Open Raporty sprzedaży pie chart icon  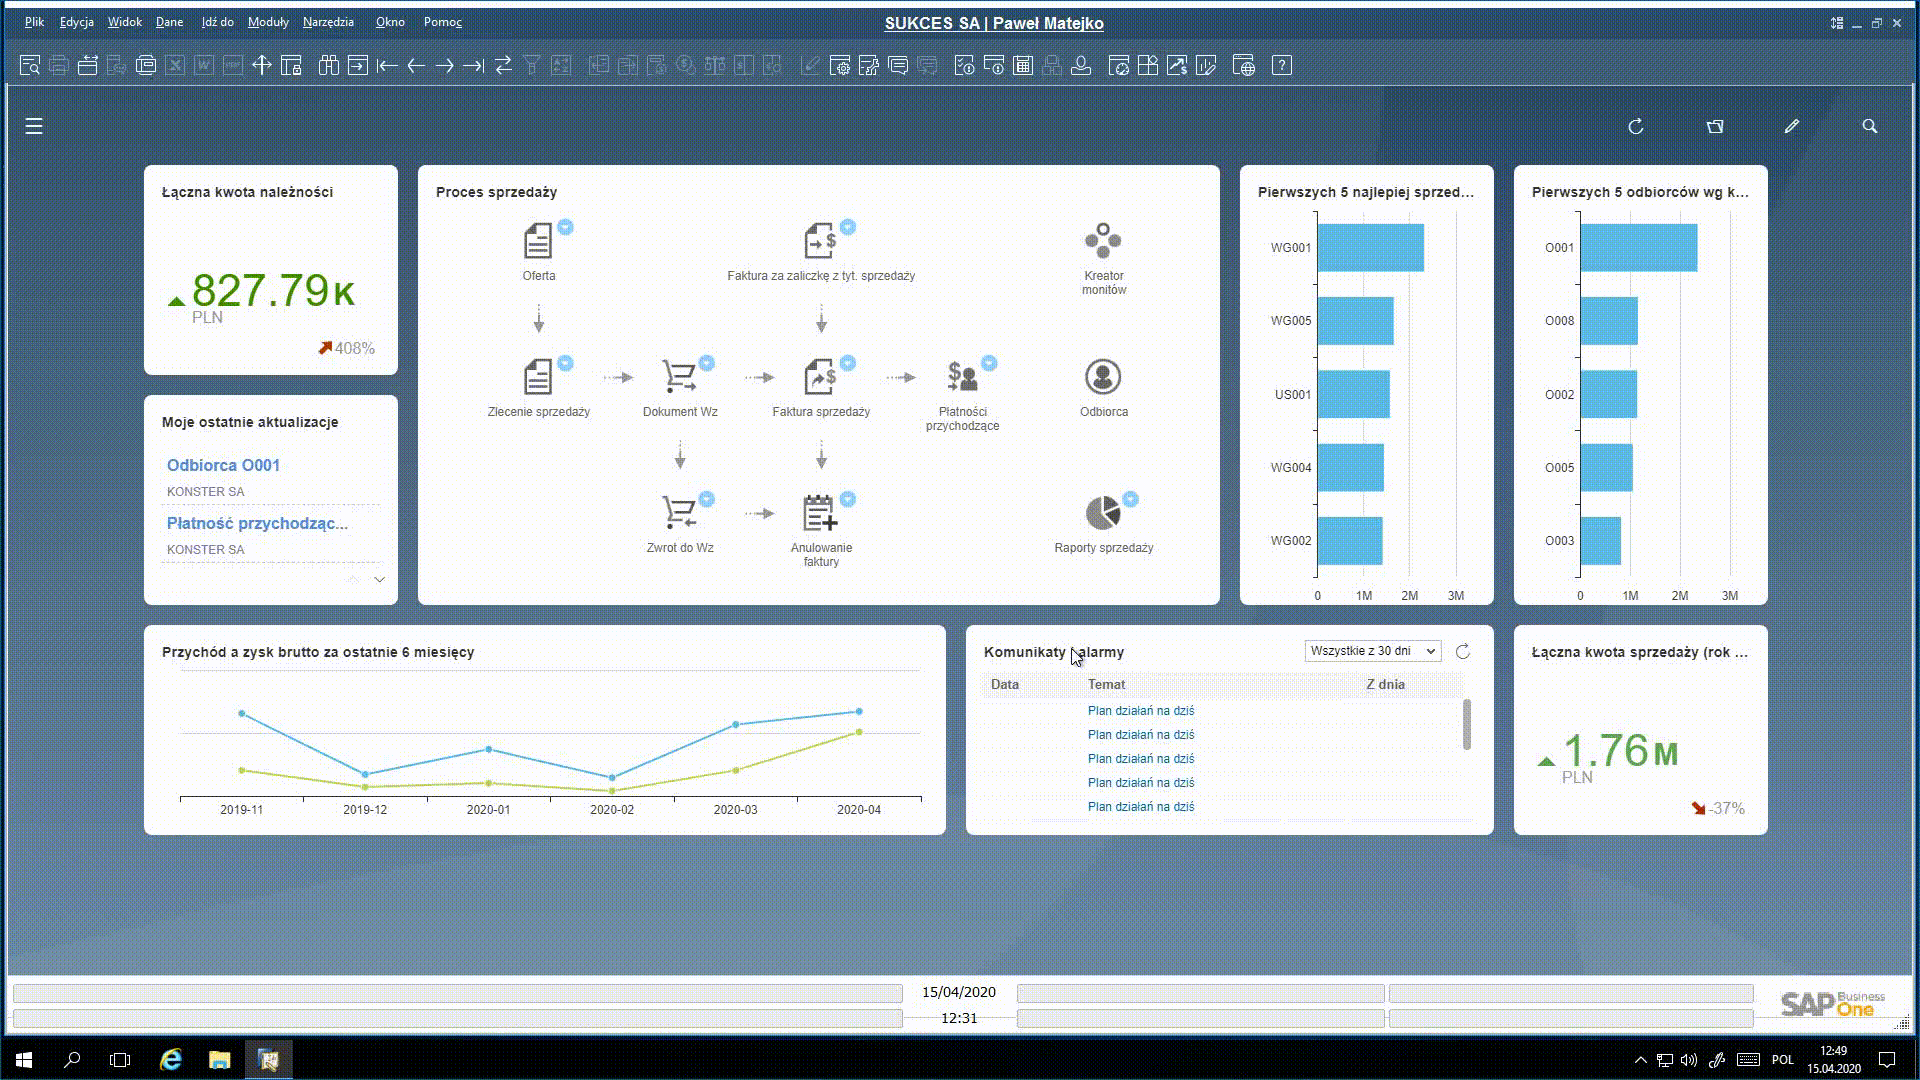pos(1102,513)
